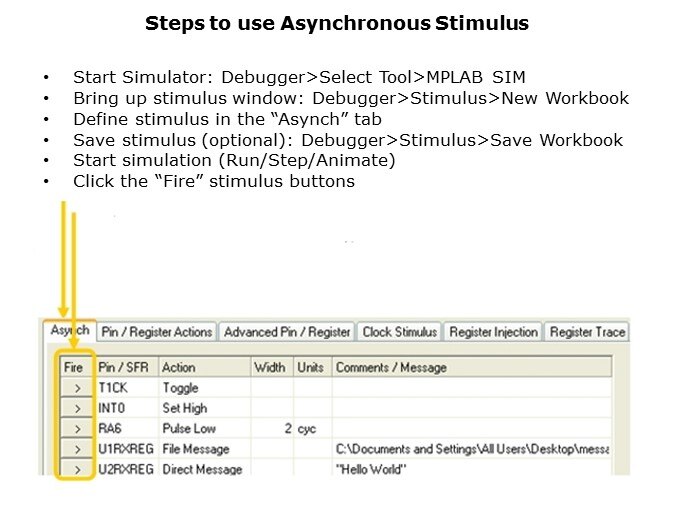Fire the T1CK Toggle stimulus
The image size is (675, 506).
tap(73, 388)
